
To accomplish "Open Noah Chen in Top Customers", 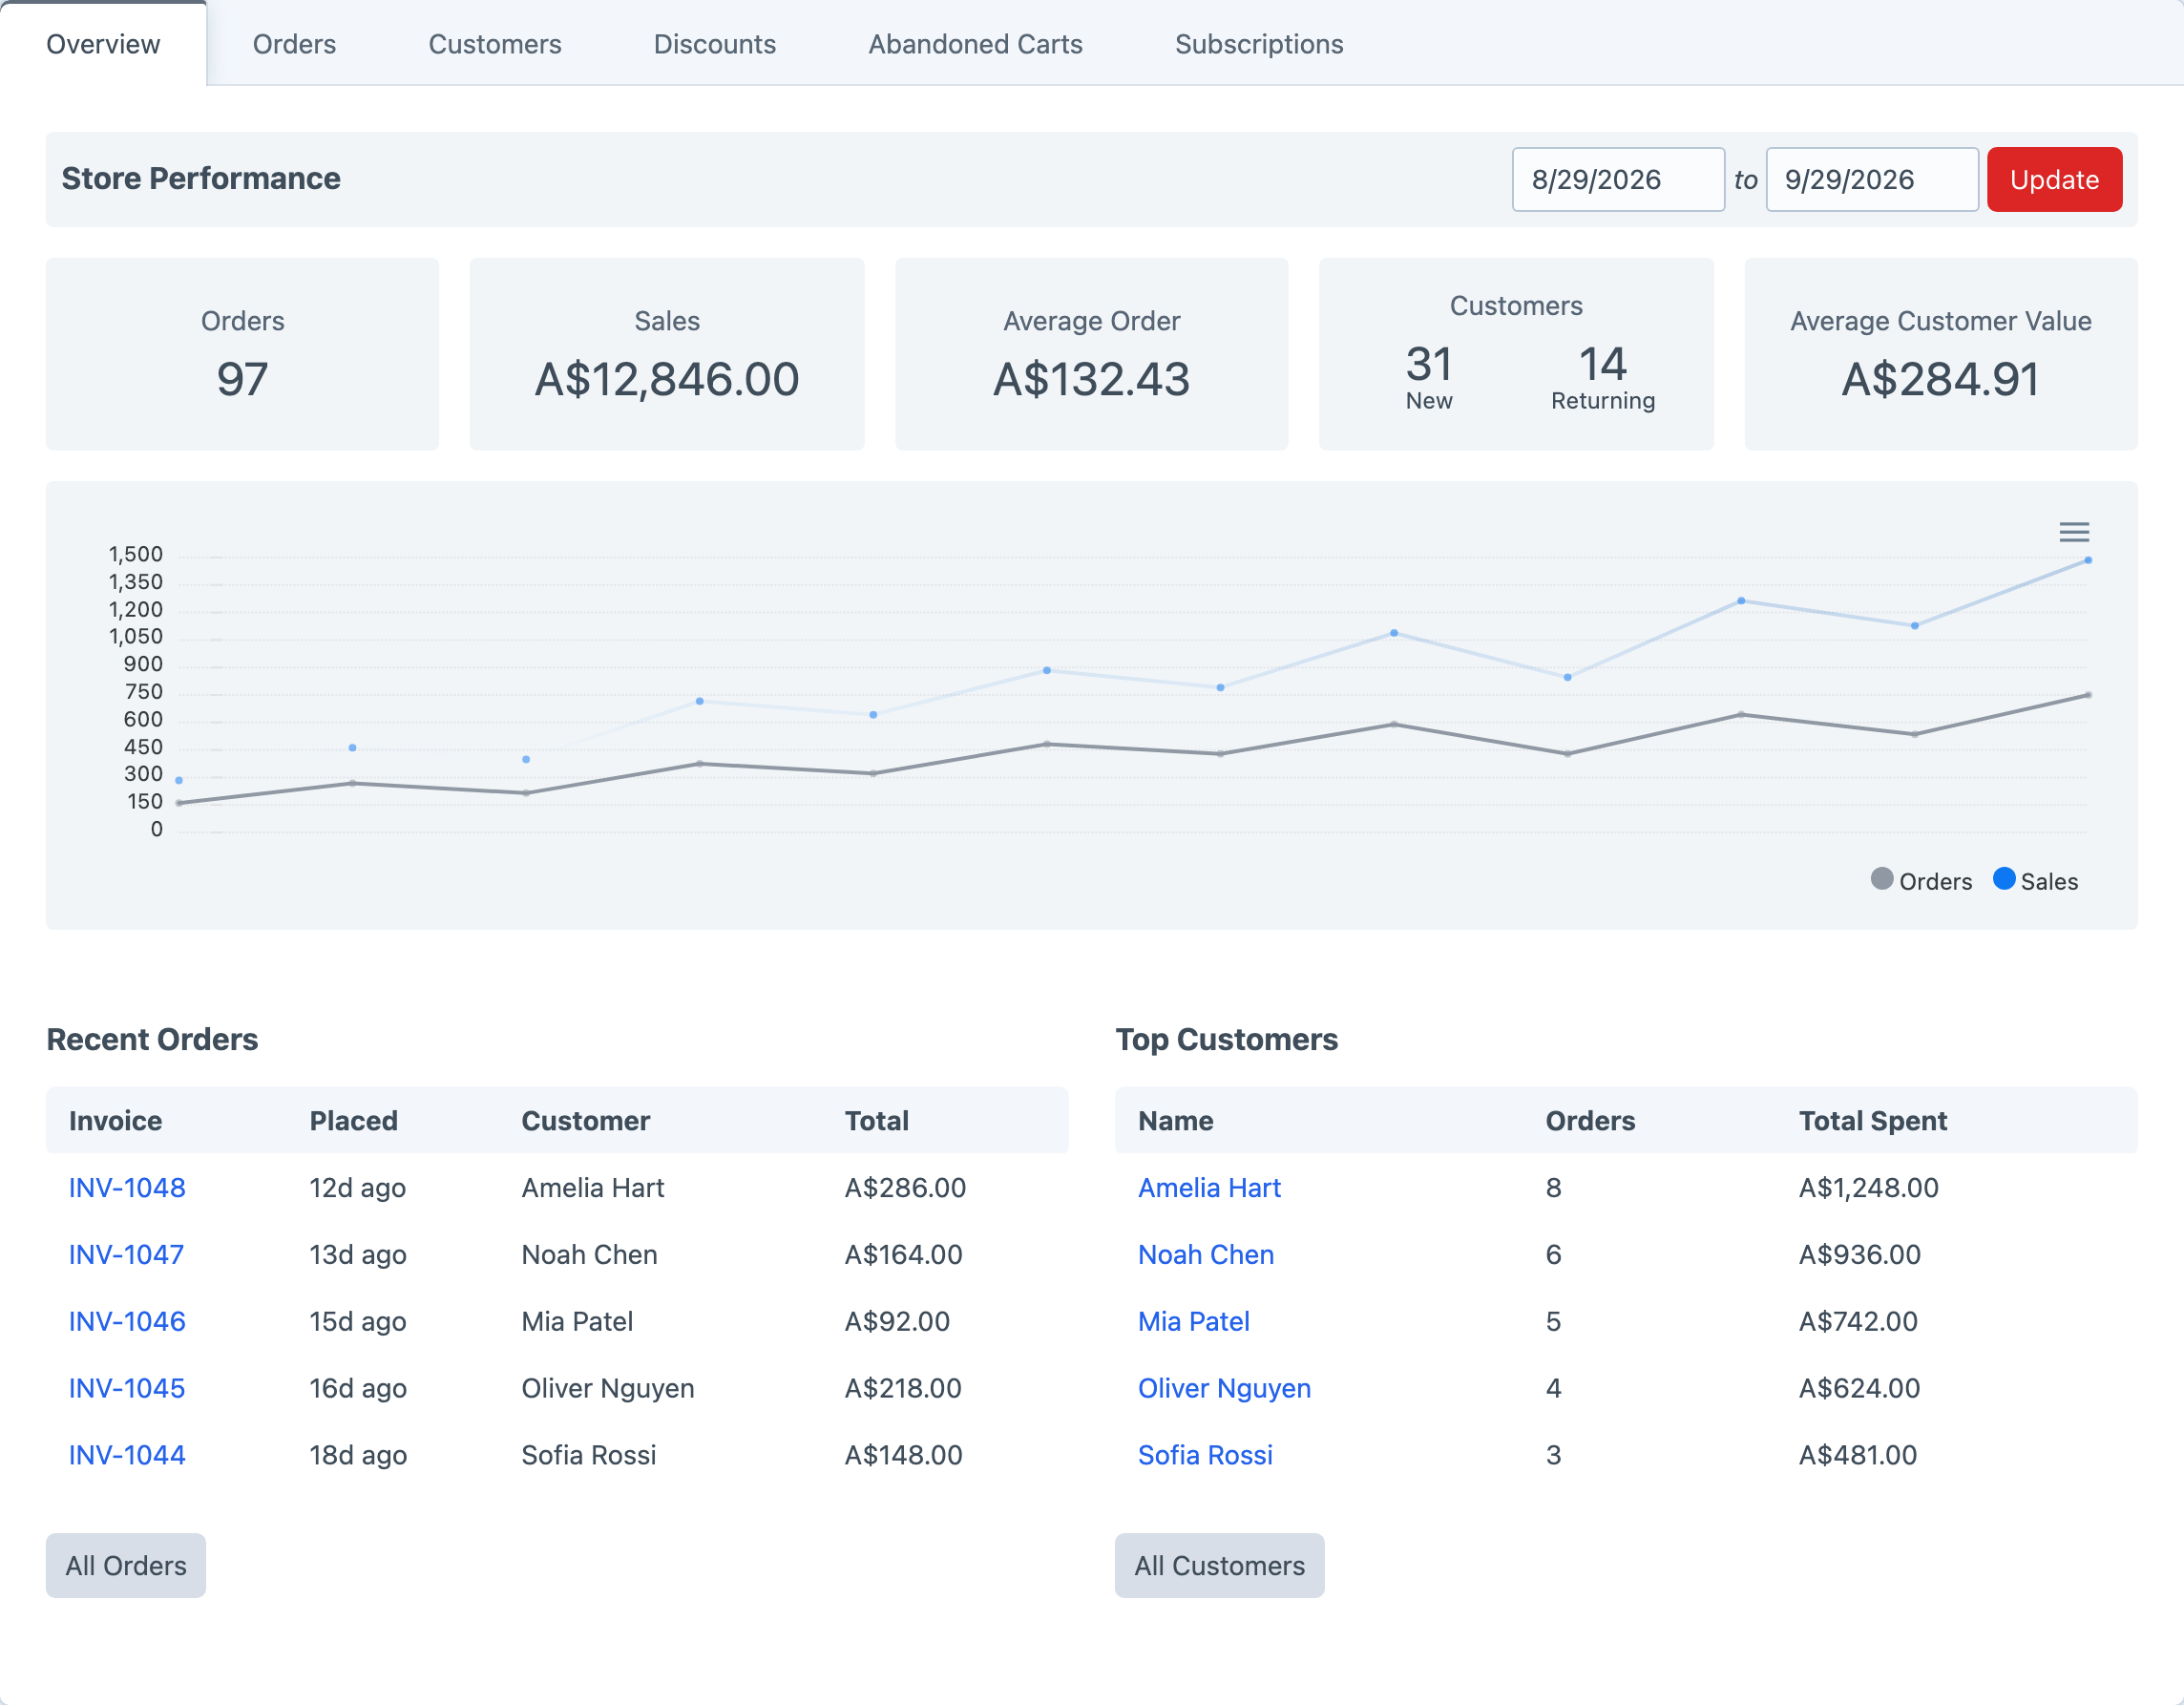I will coord(1206,1254).
